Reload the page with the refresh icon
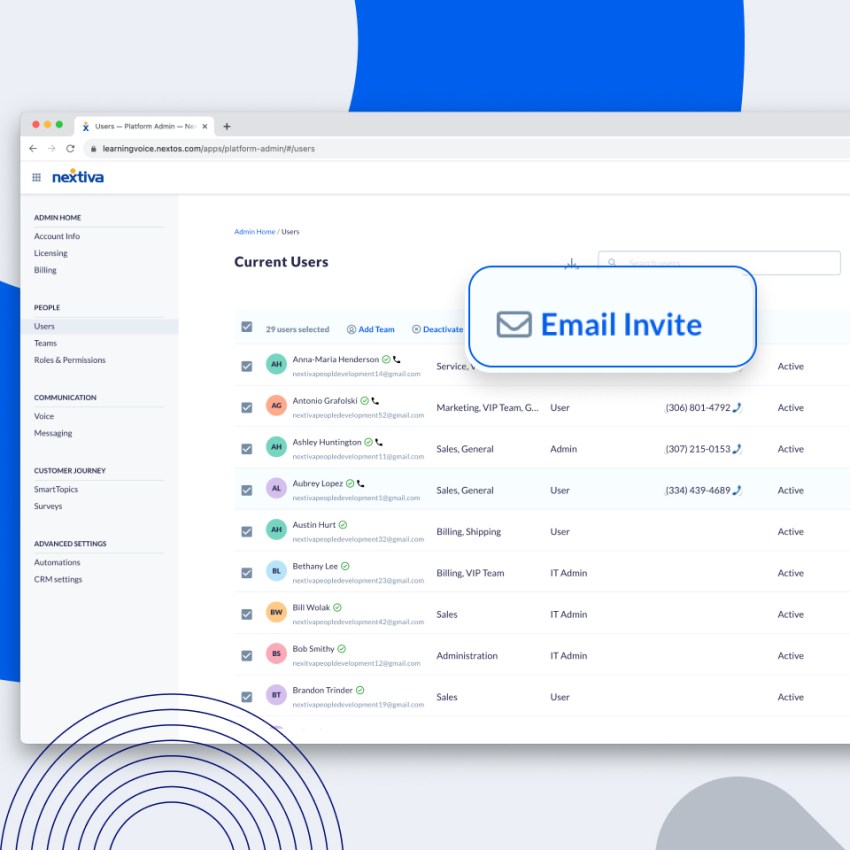Image resolution: width=850 pixels, height=850 pixels. coord(70,149)
